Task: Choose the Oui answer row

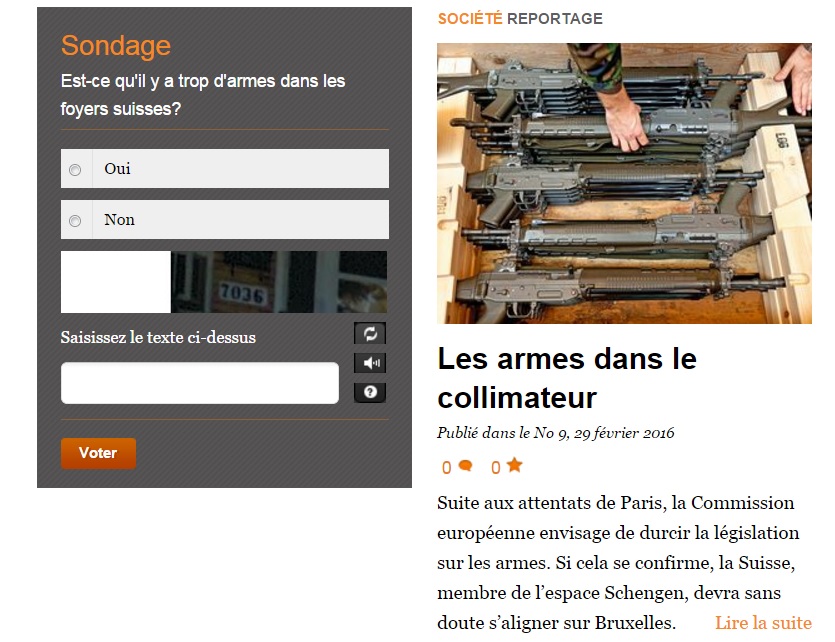Action: tap(225, 169)
